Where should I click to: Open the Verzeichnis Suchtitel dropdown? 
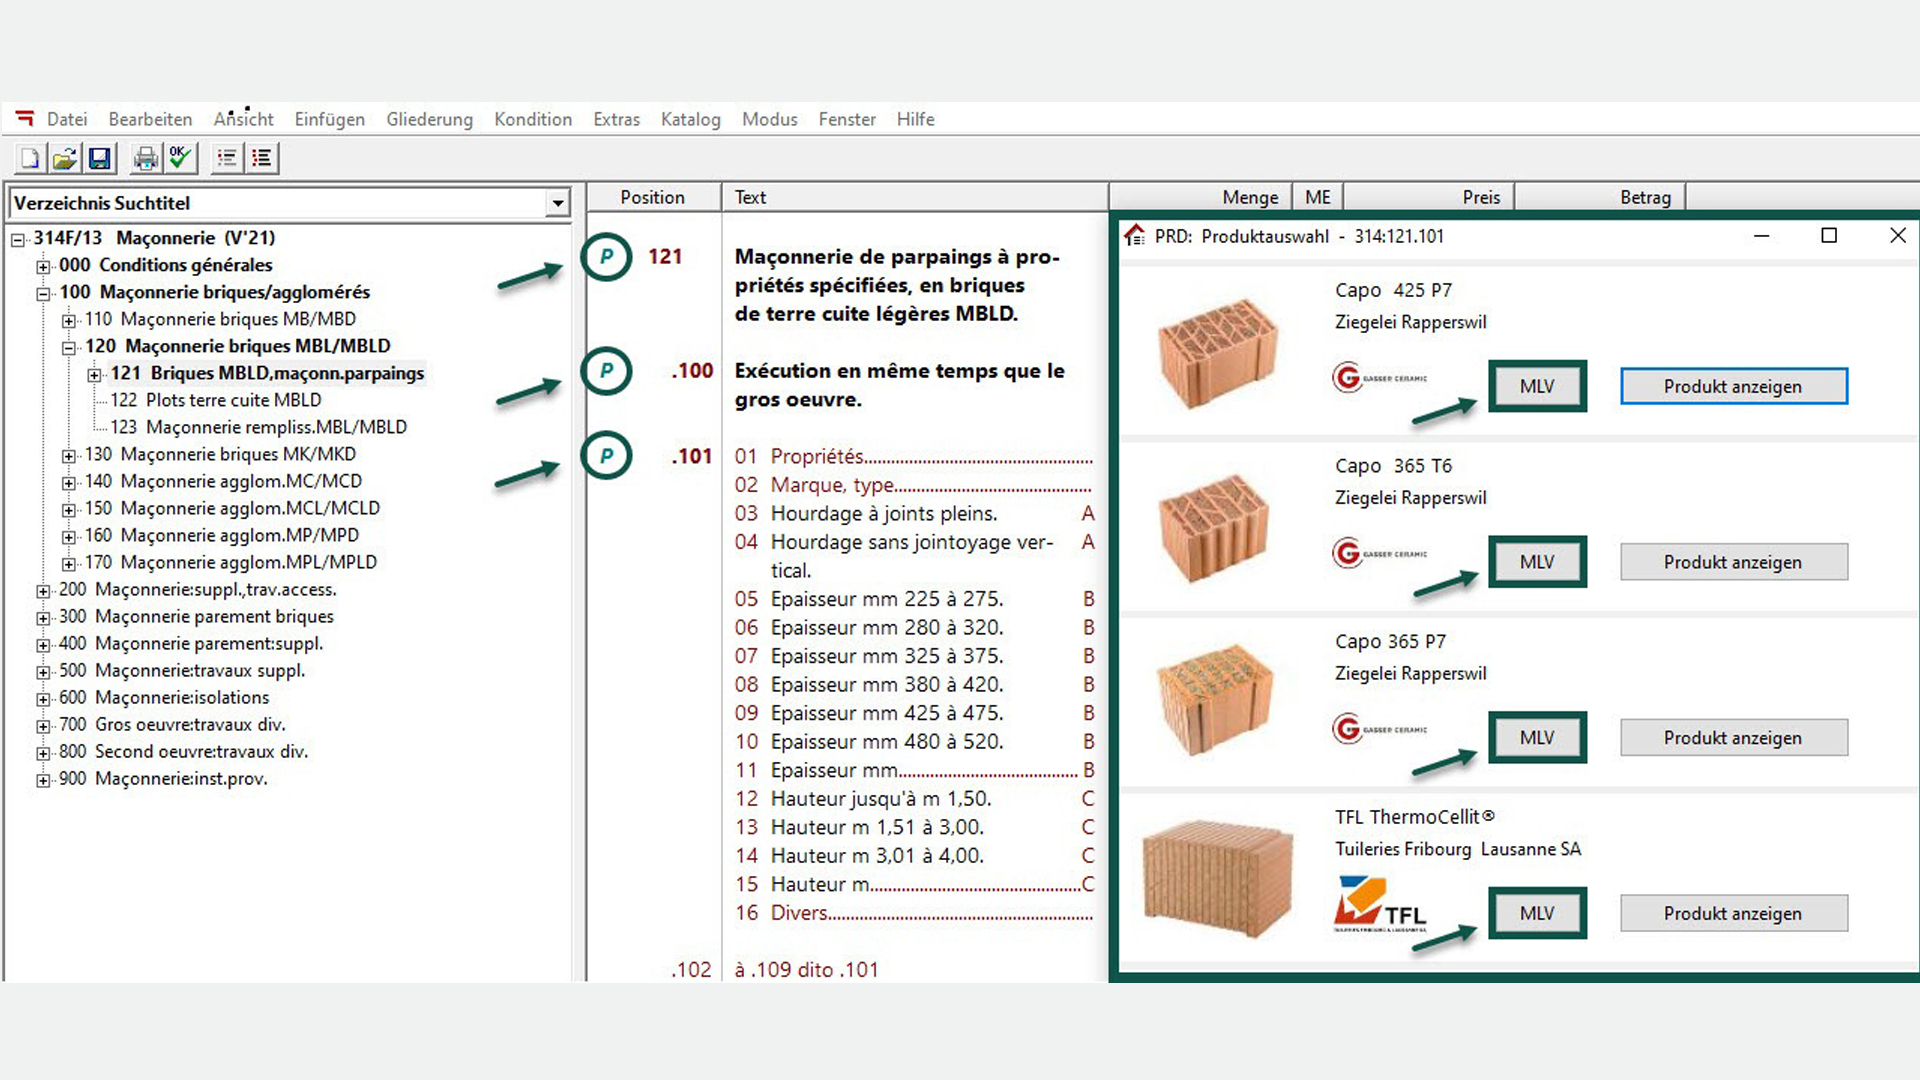tap(557, 203)
